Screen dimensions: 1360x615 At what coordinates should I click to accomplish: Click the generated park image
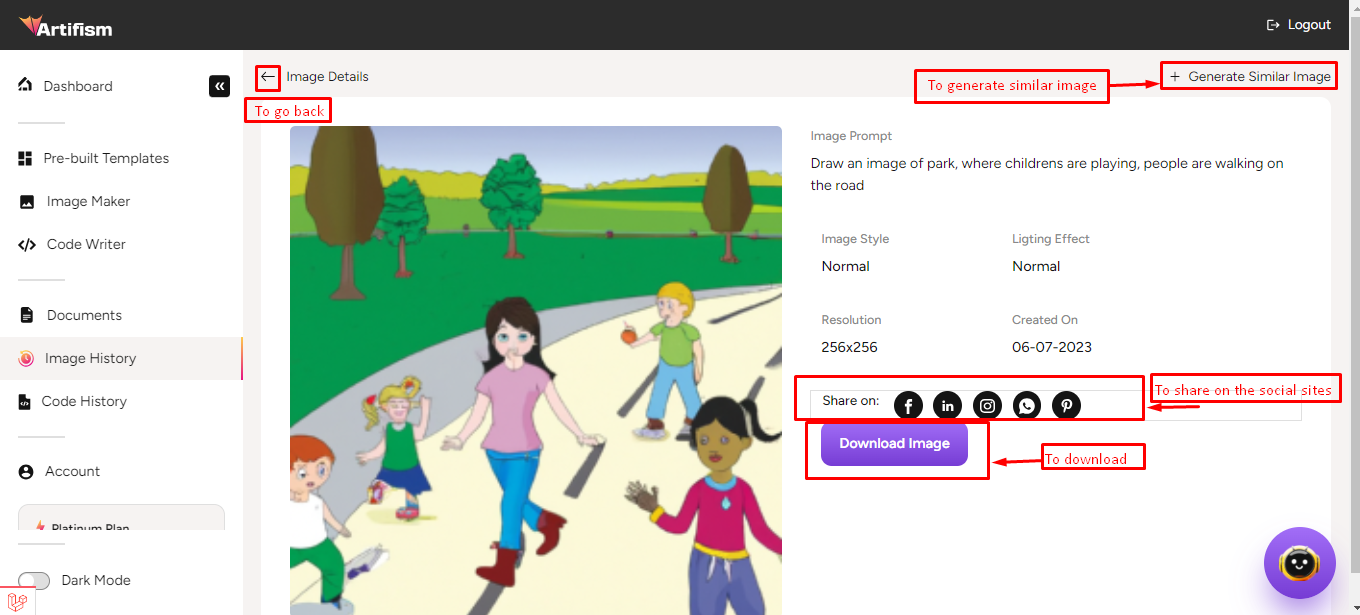pyautogui.click(x=535, y=370)
